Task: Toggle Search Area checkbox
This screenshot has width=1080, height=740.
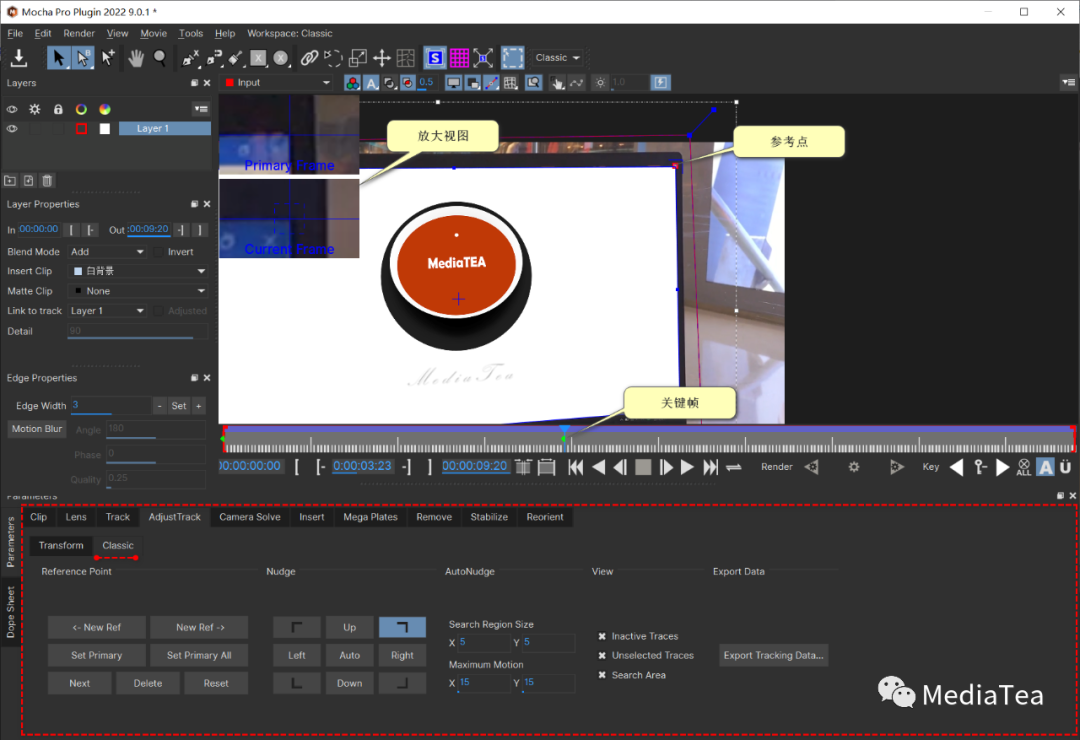Action: (602, 675)
